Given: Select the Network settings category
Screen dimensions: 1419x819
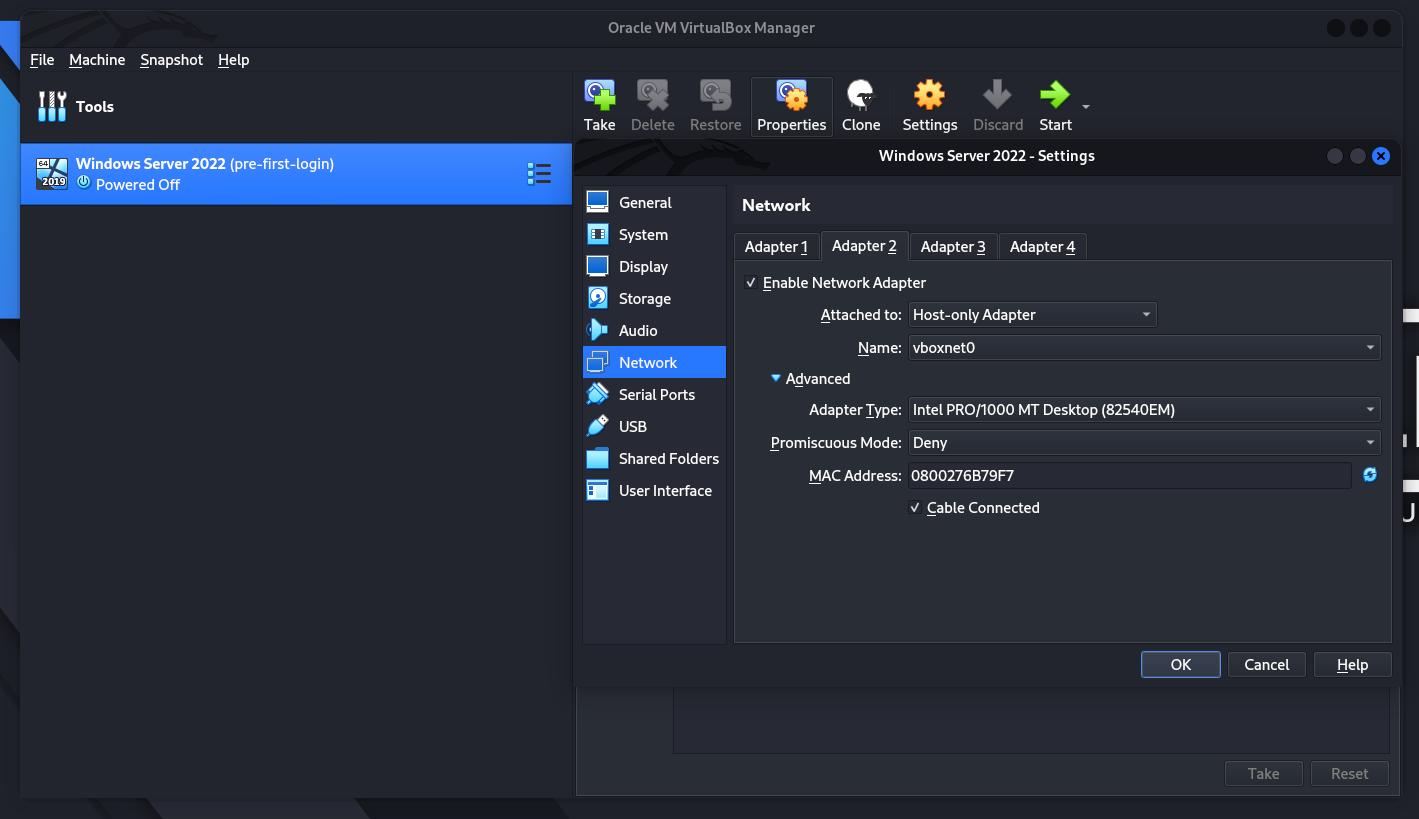Looking at the screenshot, I should pos(654,362).
